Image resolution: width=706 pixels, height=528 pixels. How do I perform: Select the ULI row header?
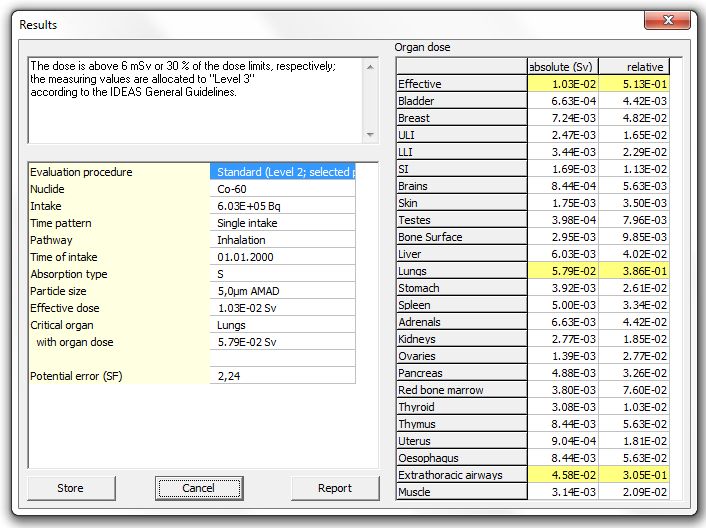[x=462, y=135]
